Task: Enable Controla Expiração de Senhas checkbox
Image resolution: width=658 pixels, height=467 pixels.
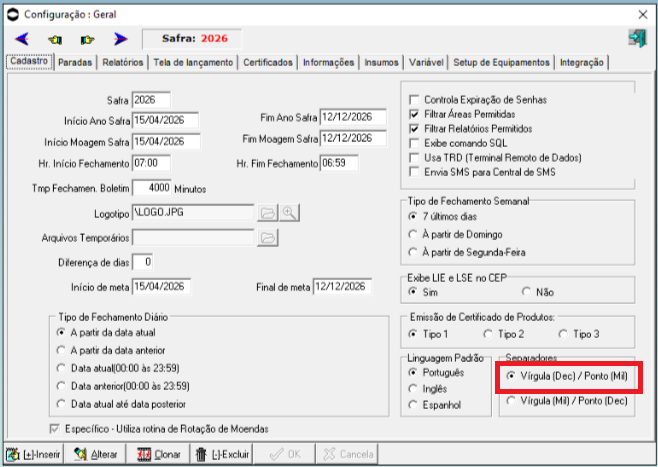Action: (x=414, y=100)
